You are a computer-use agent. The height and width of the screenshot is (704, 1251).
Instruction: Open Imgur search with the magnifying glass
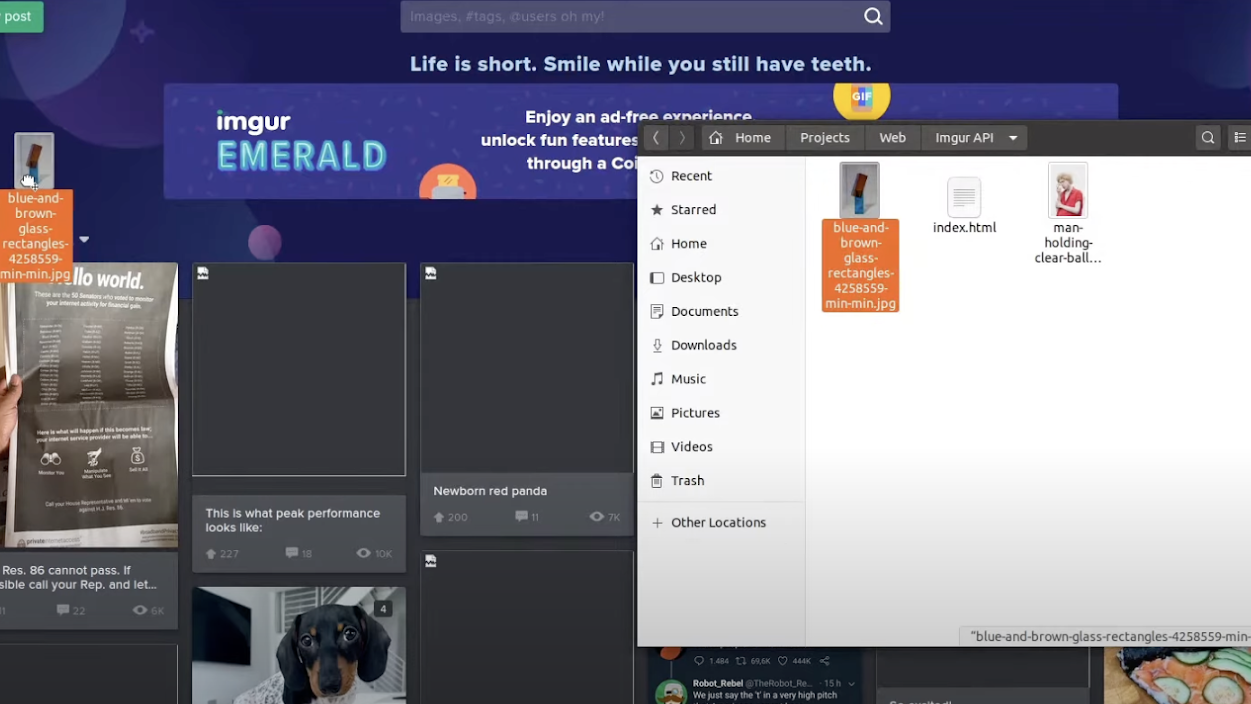pos(872,16)
